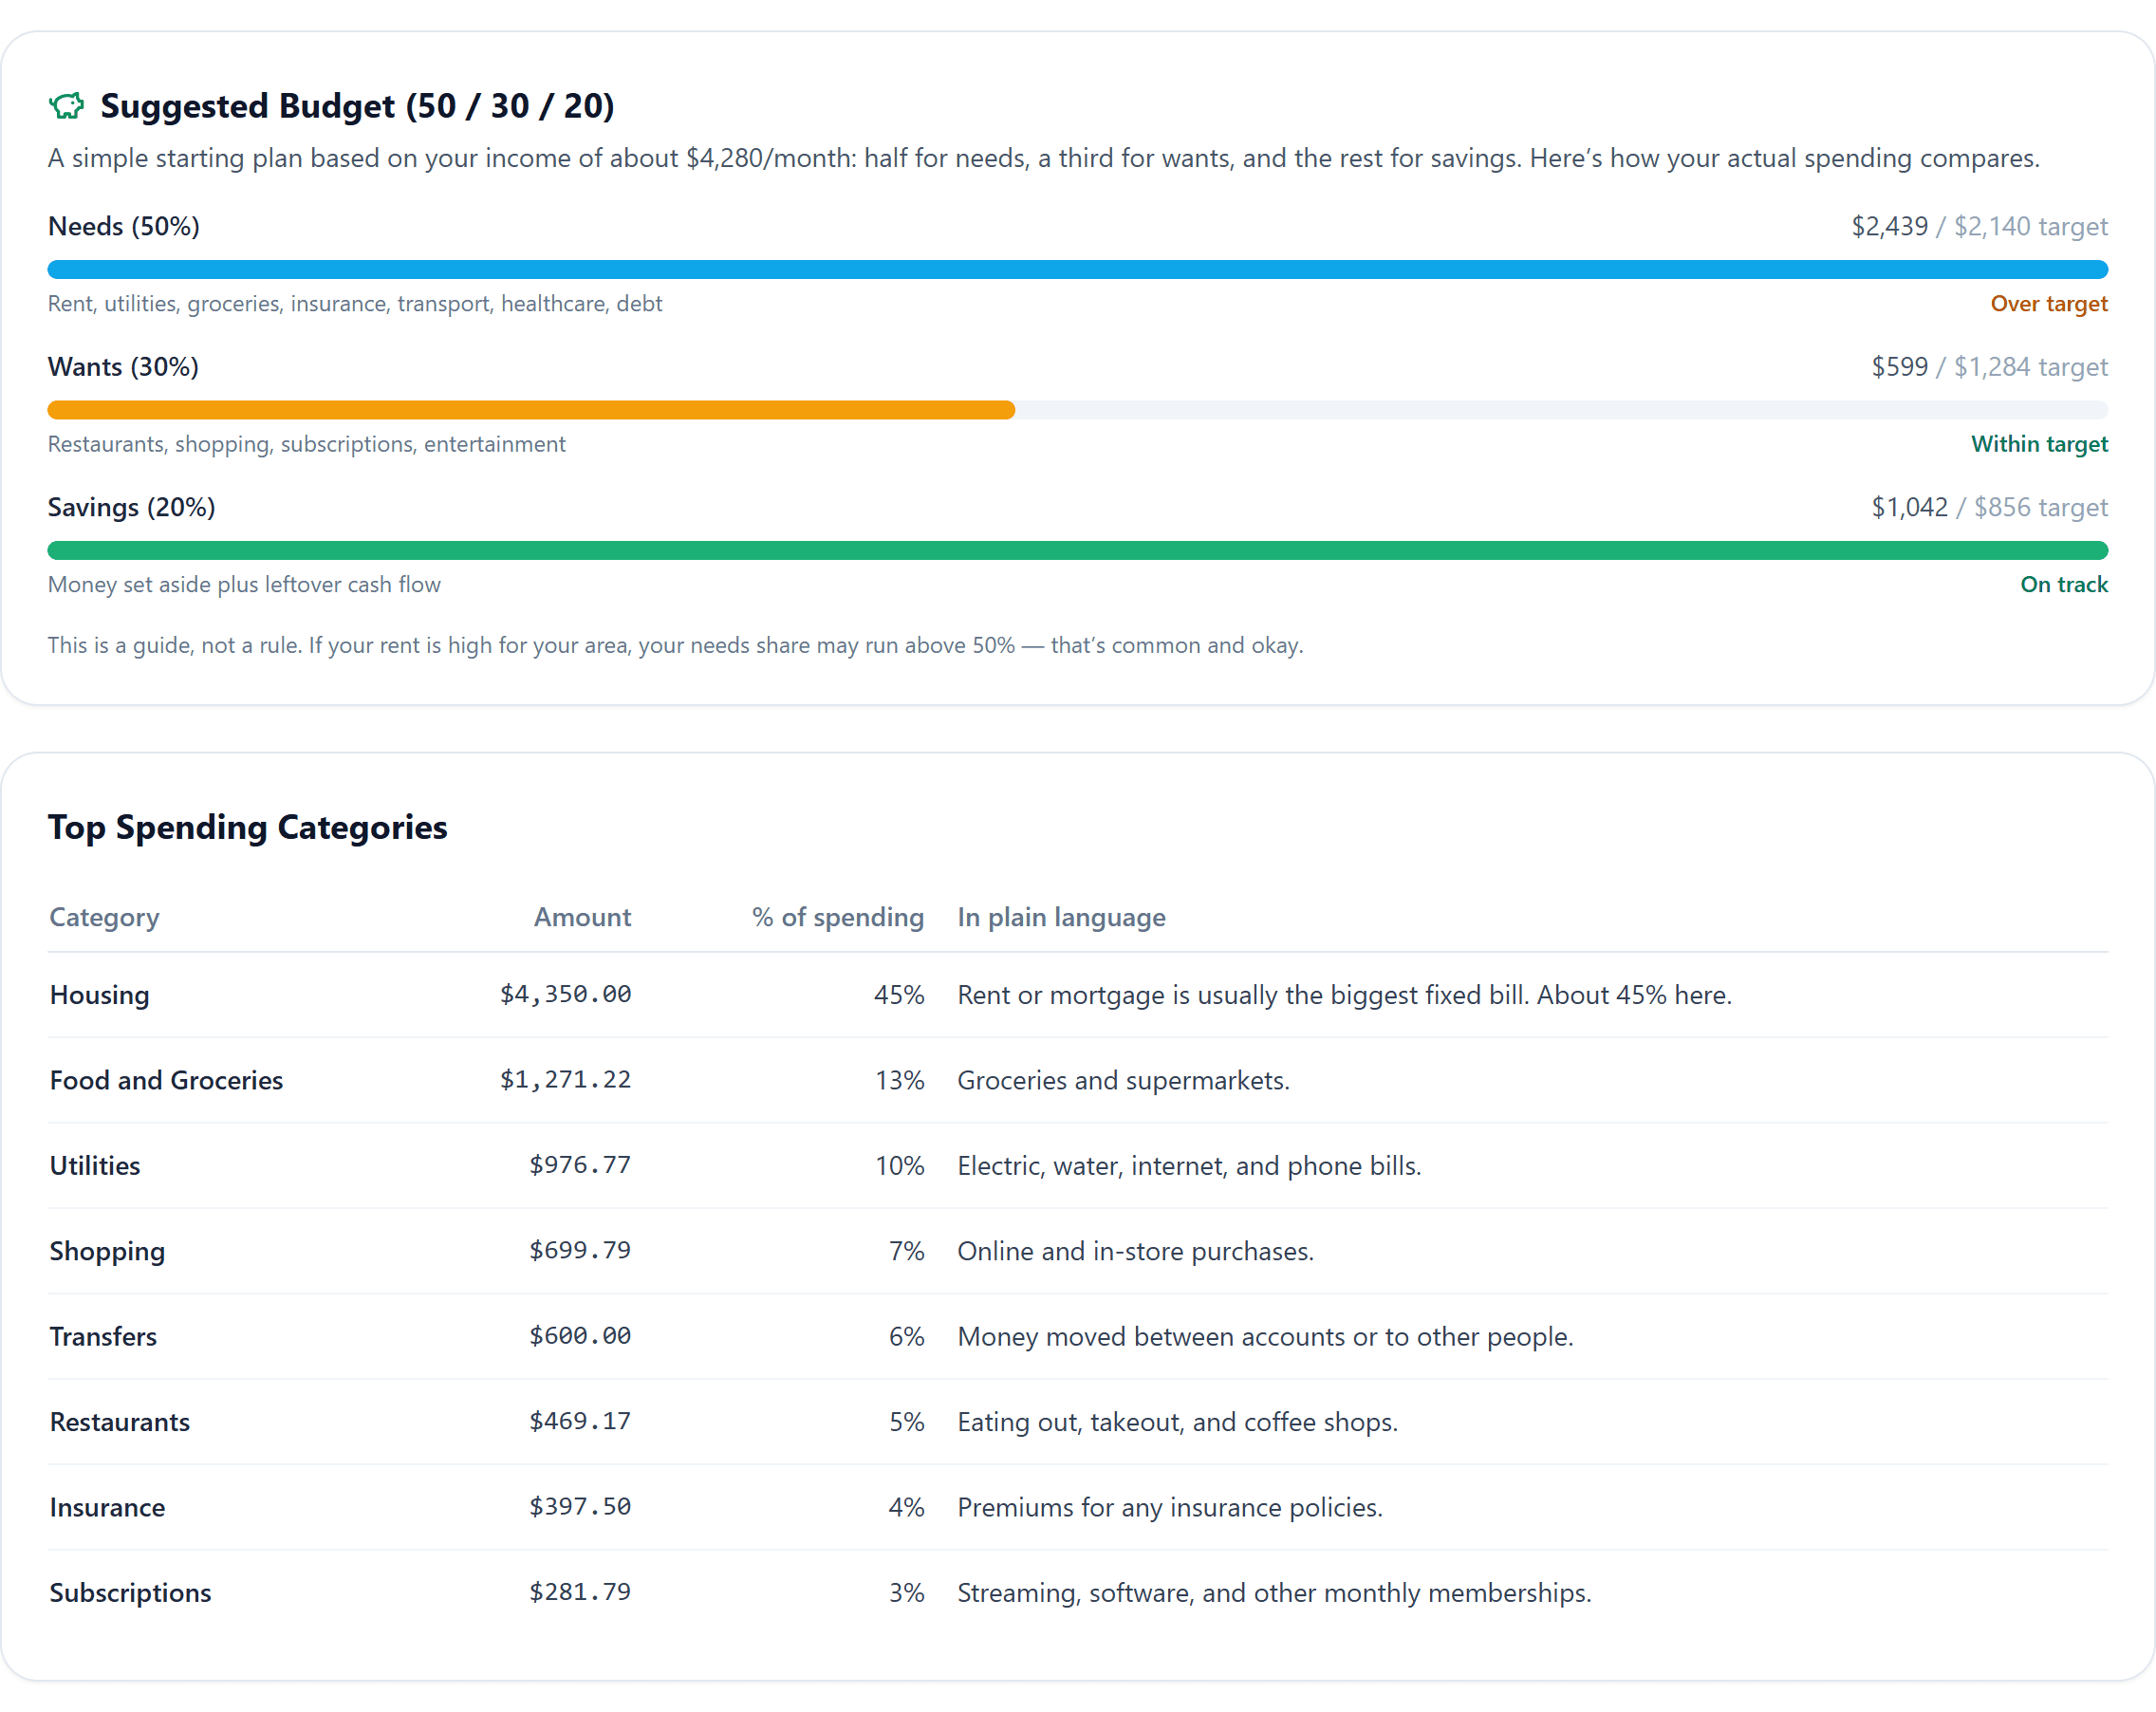Screen dimensions: 2156x1712
Task: Click the income description paragraph mentioning $4,280/month
Action: [1044, 159]
